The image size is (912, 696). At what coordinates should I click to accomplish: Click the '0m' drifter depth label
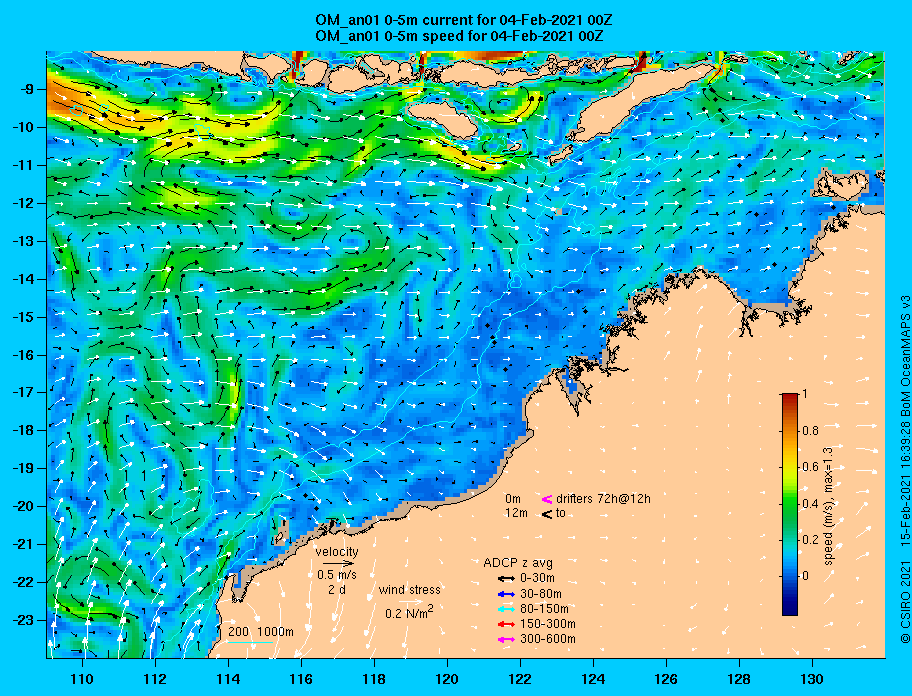[513, 499]
